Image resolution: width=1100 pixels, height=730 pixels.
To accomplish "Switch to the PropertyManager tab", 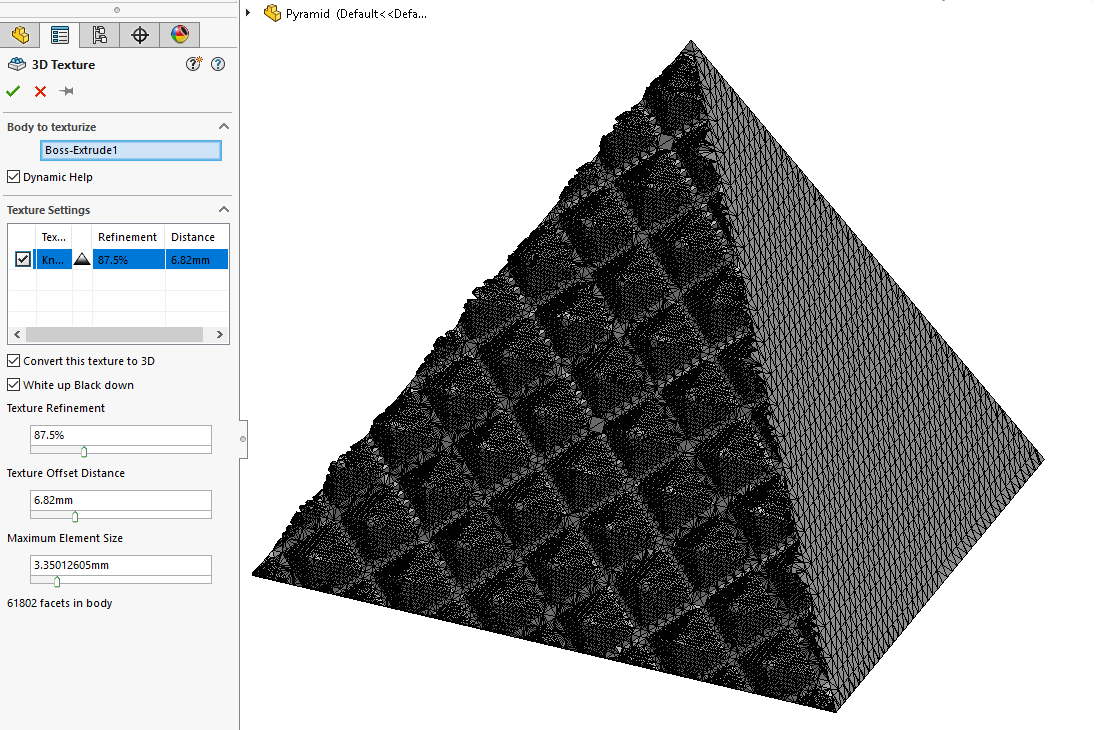I will pos(60,34).
